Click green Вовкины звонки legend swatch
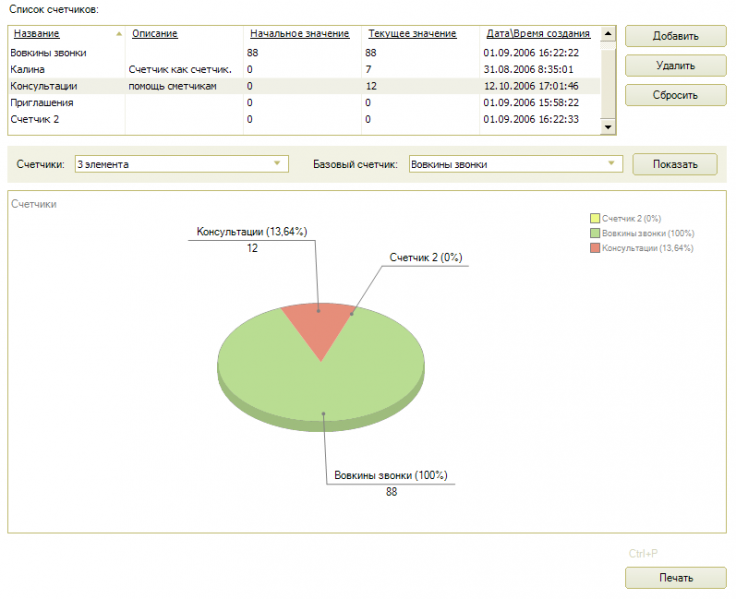This screenshot has height=599, width=736. click(595, 233)
